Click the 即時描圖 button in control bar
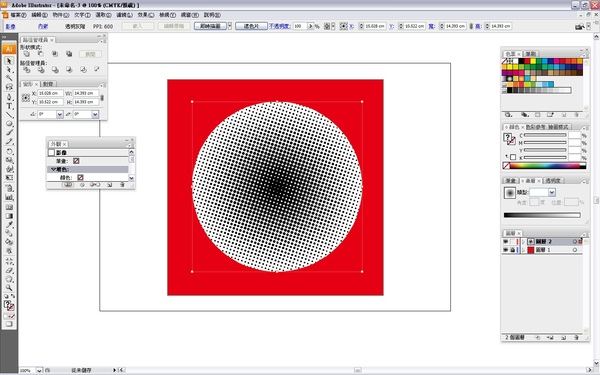Screen dimensions: 600x375 pos(210,26)
